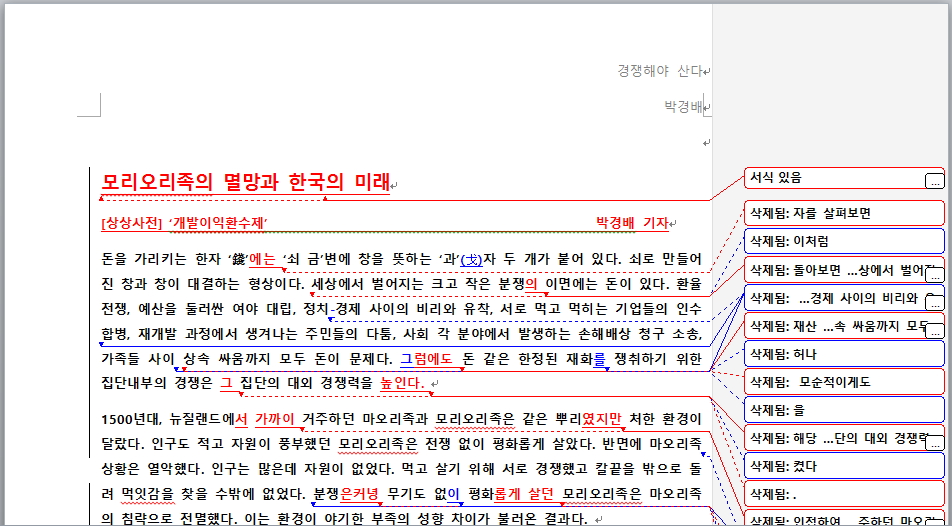Image resolution: width=952 pixels, height=526 pixels.
Task: Open ellipsis on '삭제됨: …경제 사이의 비리와' balloon
Action: (934, 302)
